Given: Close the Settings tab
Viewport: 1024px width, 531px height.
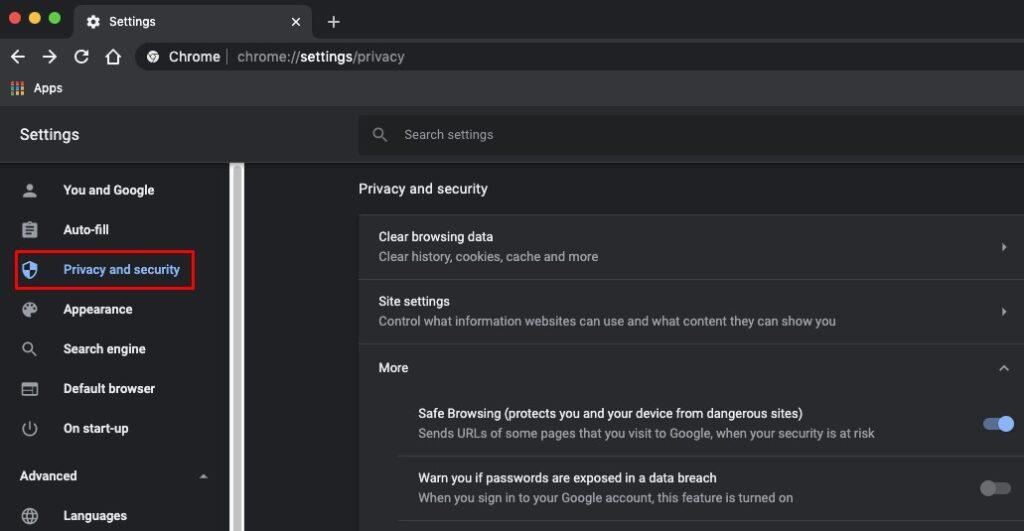Looking at the screenshot, I should pyautogui.click(x=296, y=22).
